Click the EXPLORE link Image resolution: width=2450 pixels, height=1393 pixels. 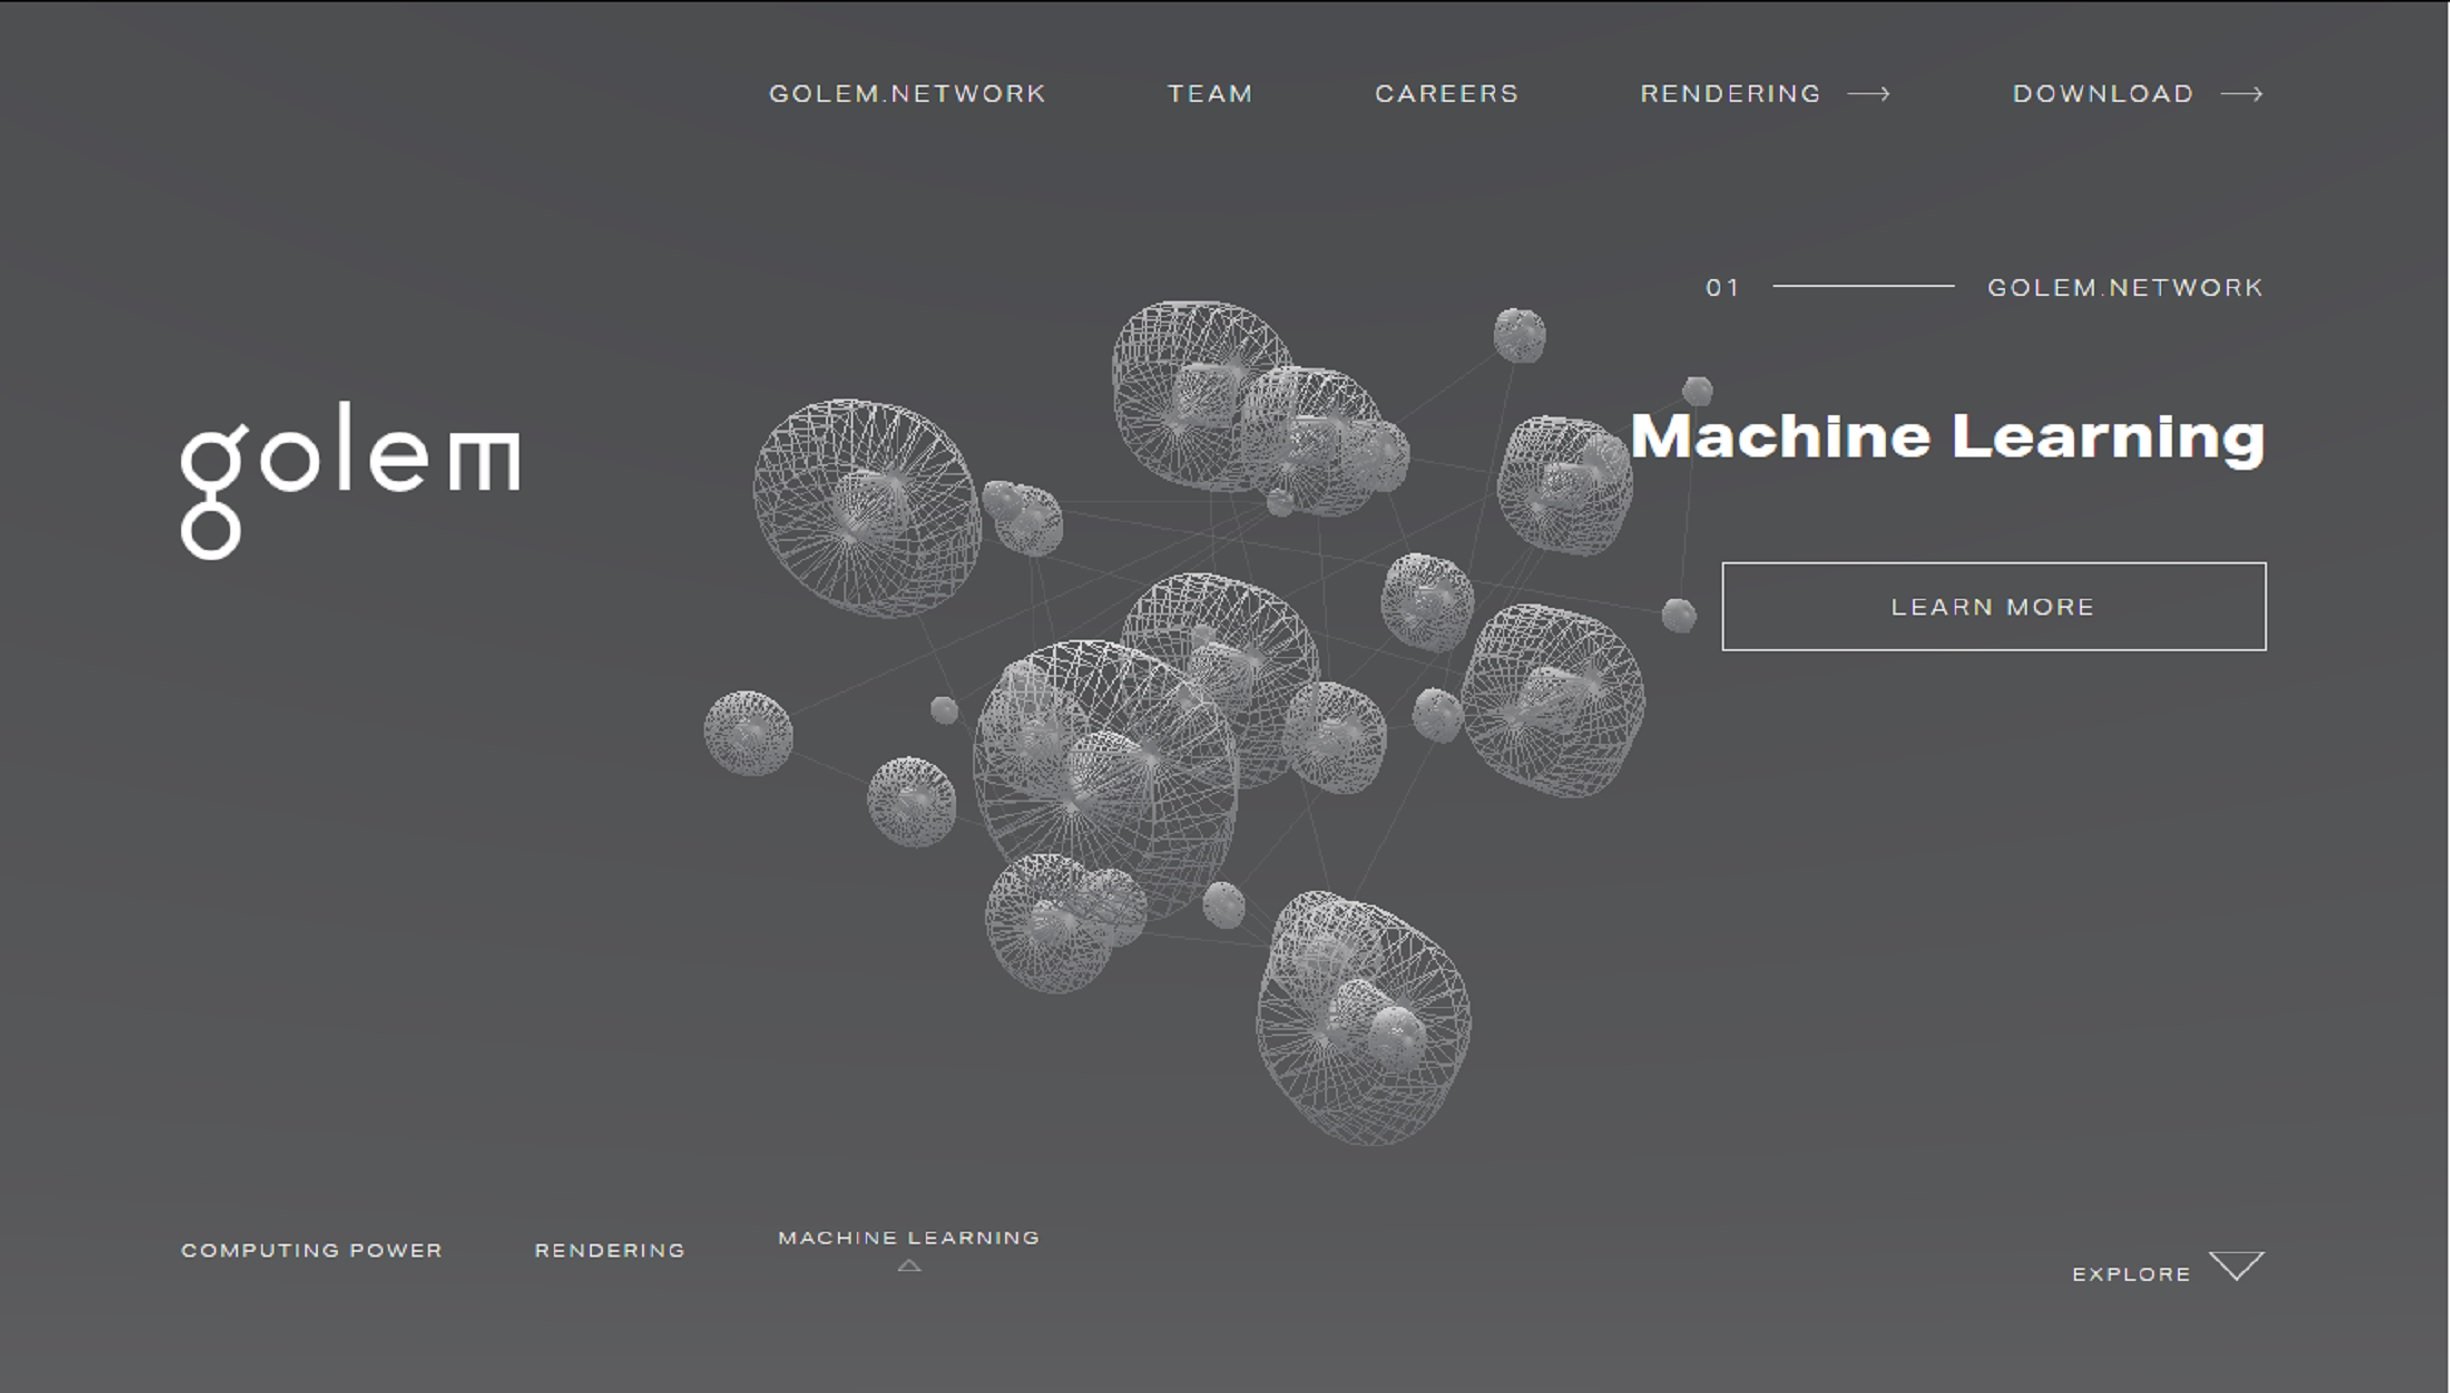pos(2131,1274)
